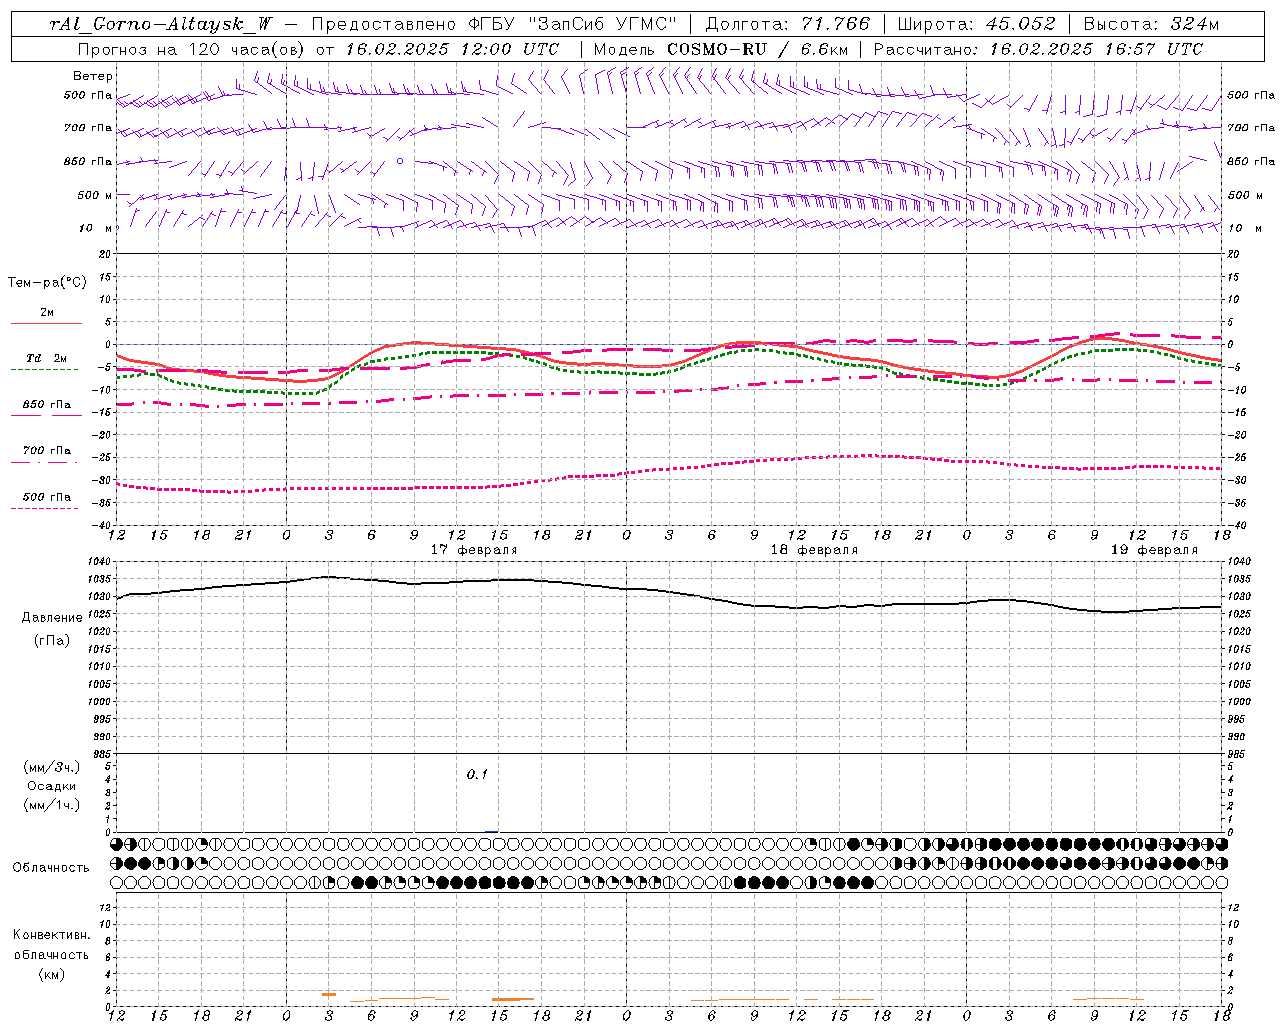Click the station name rAl_Gorno-Altaysk_W in the header
Screen dimensions: 1280x1024
[x=161, y=24]
